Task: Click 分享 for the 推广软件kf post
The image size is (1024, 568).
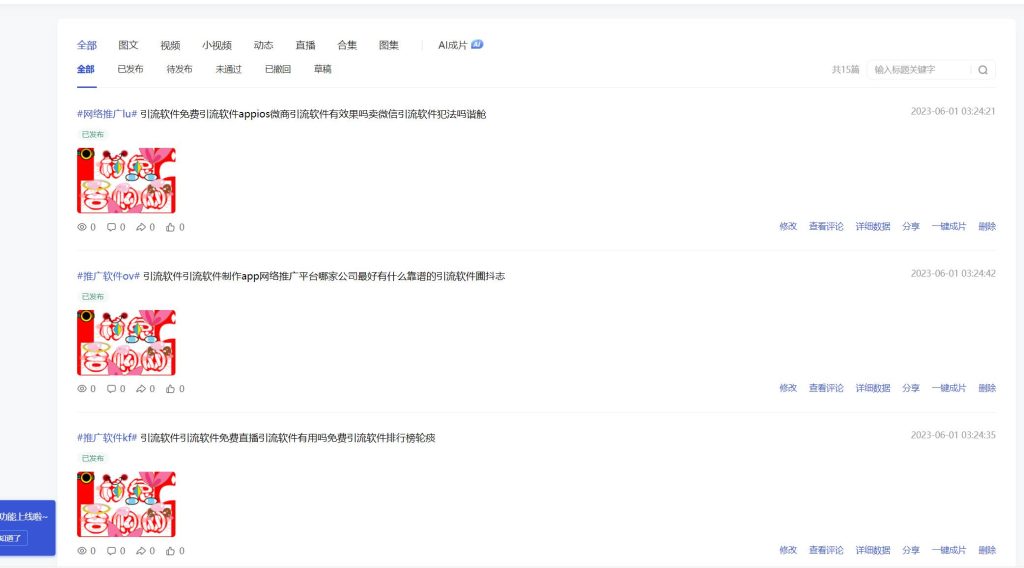Action: [911, 550]
